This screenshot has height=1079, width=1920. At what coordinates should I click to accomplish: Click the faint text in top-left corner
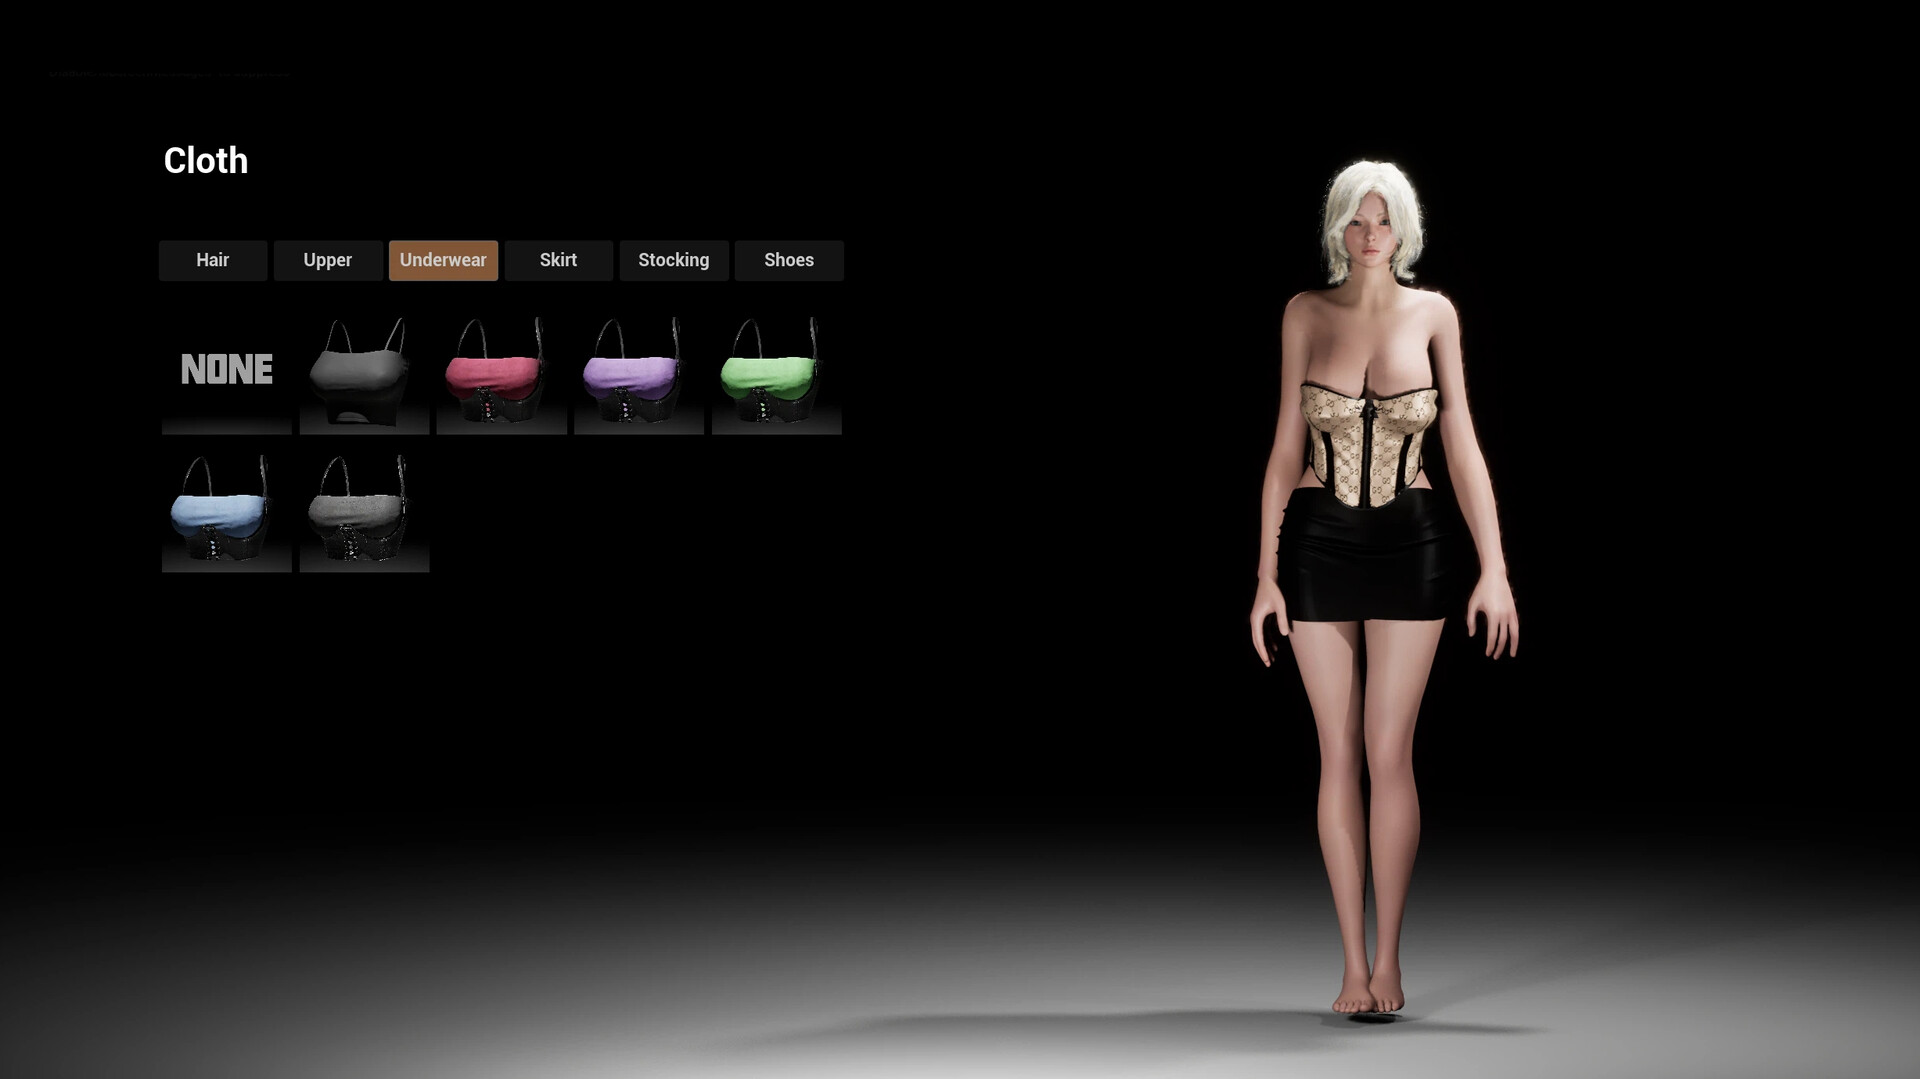point(169,74)
